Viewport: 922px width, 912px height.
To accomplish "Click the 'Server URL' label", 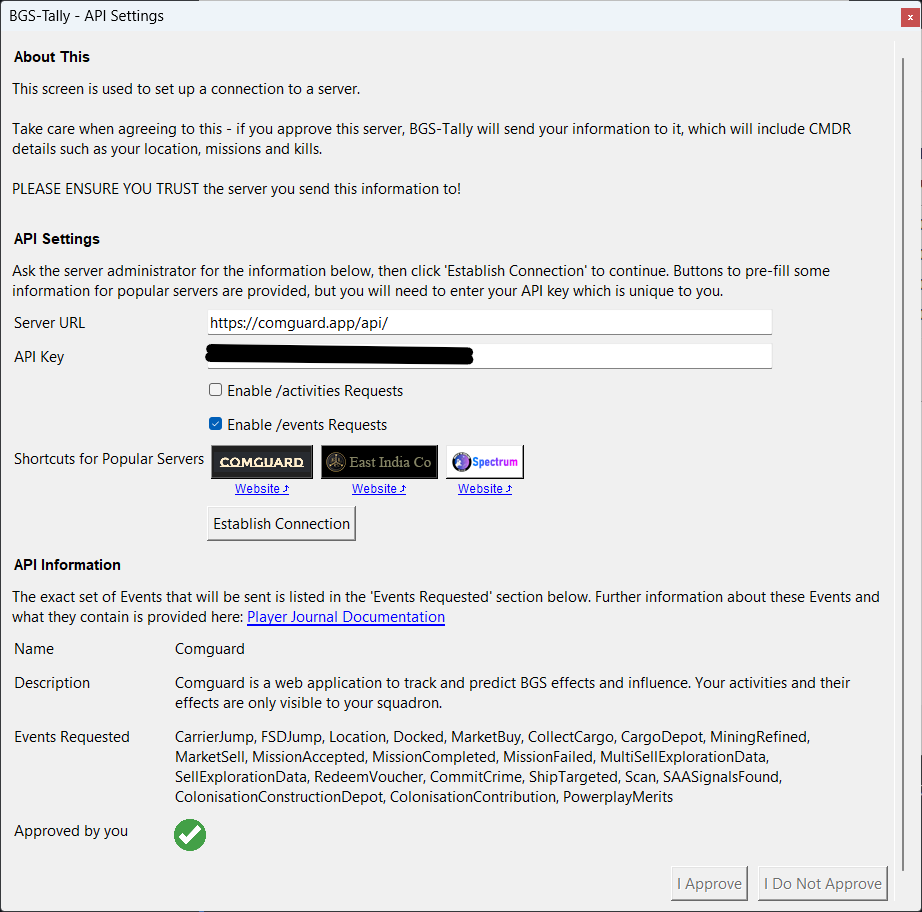I will tap(49, 323).
